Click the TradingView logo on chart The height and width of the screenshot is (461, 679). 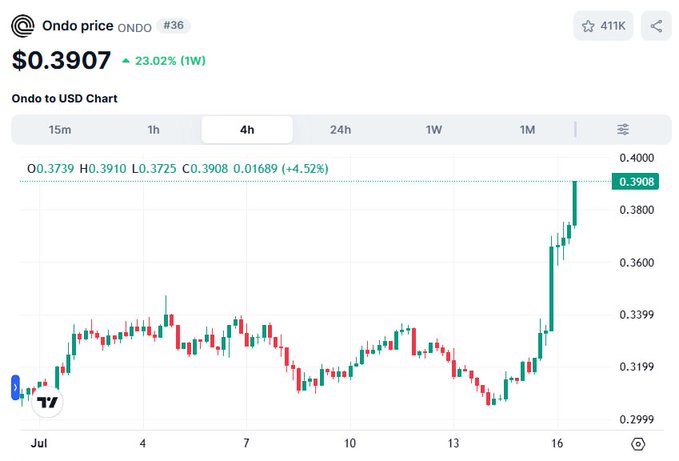tap(47, 402)
